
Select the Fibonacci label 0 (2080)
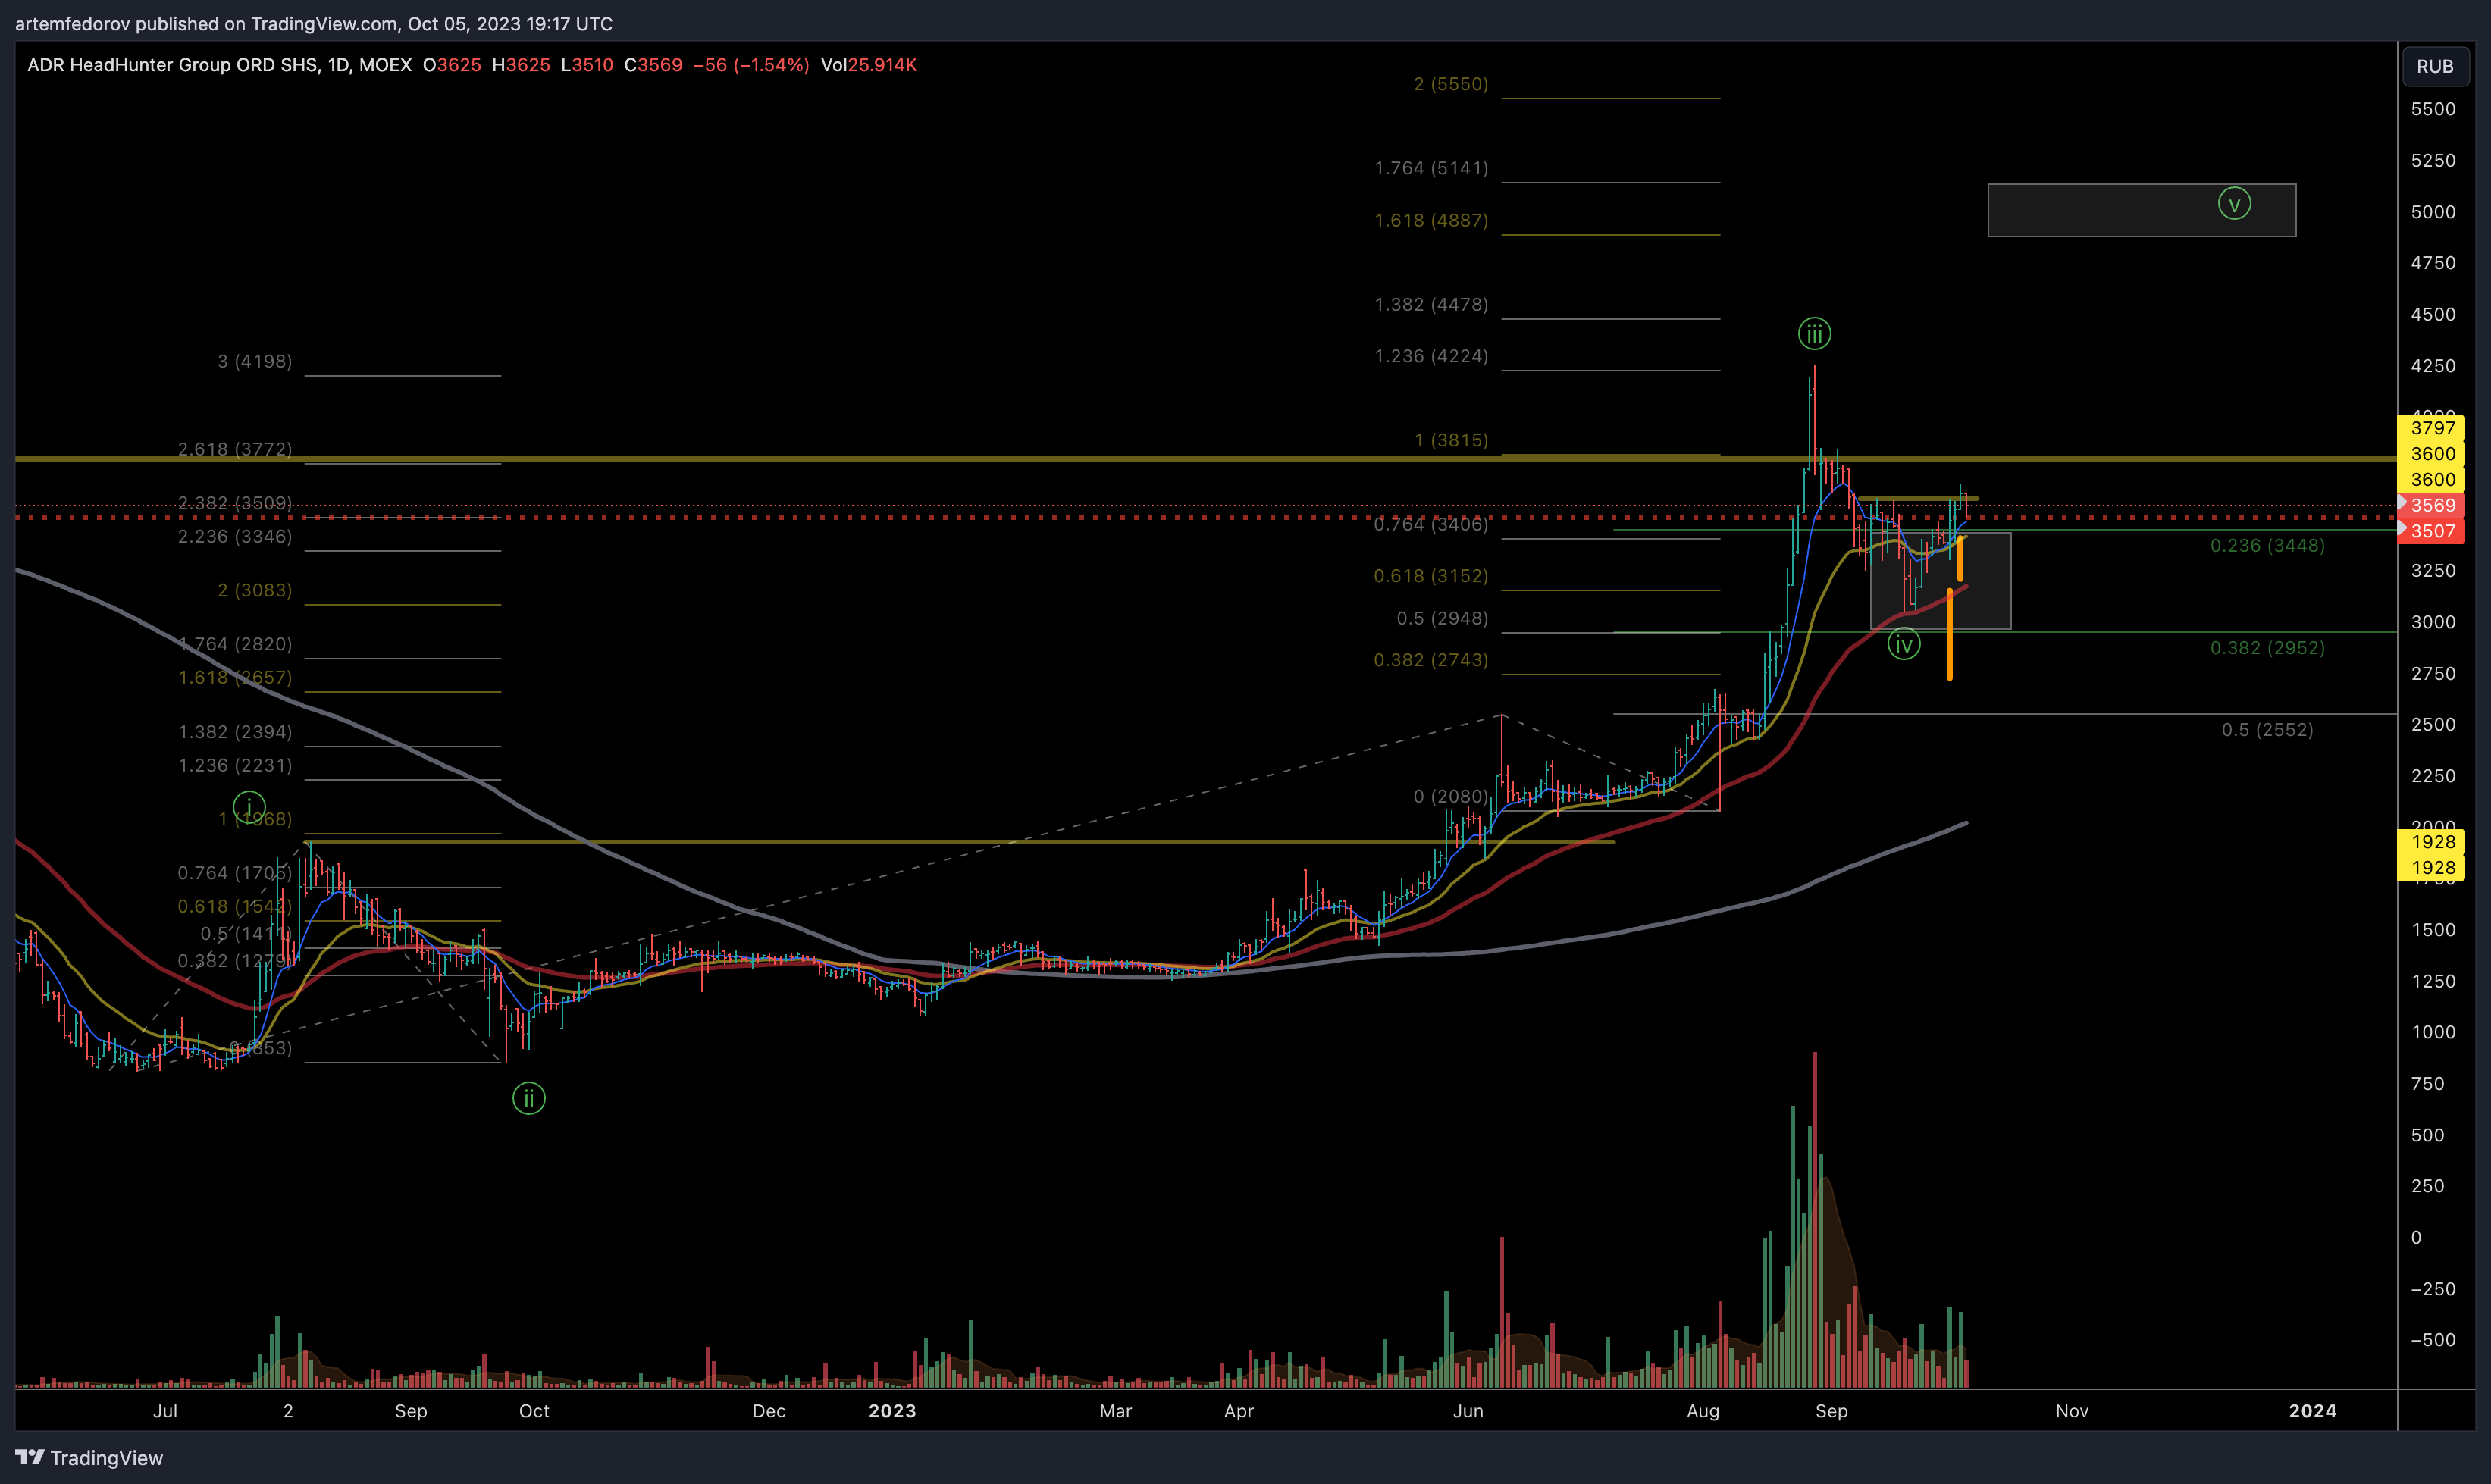1450,796
